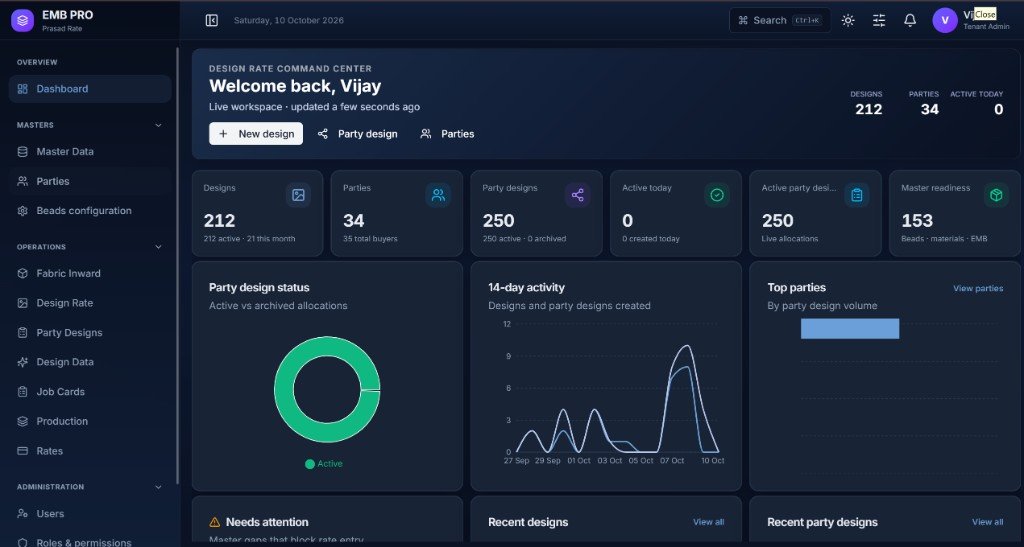Collapse the Administration section chevron

coord(158,487)
